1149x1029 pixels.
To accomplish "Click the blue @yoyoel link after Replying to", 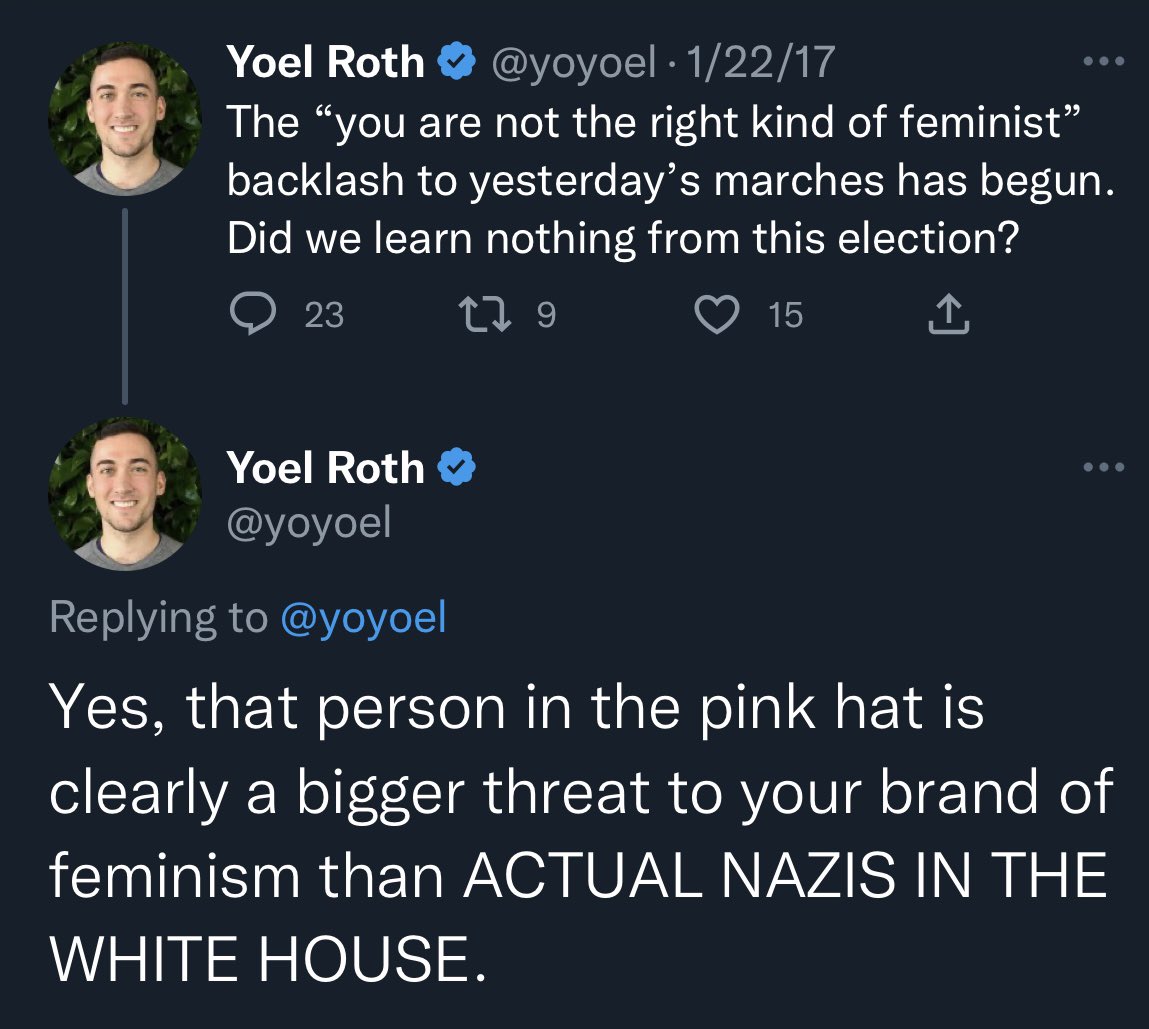I will click(x=363, y=618).
